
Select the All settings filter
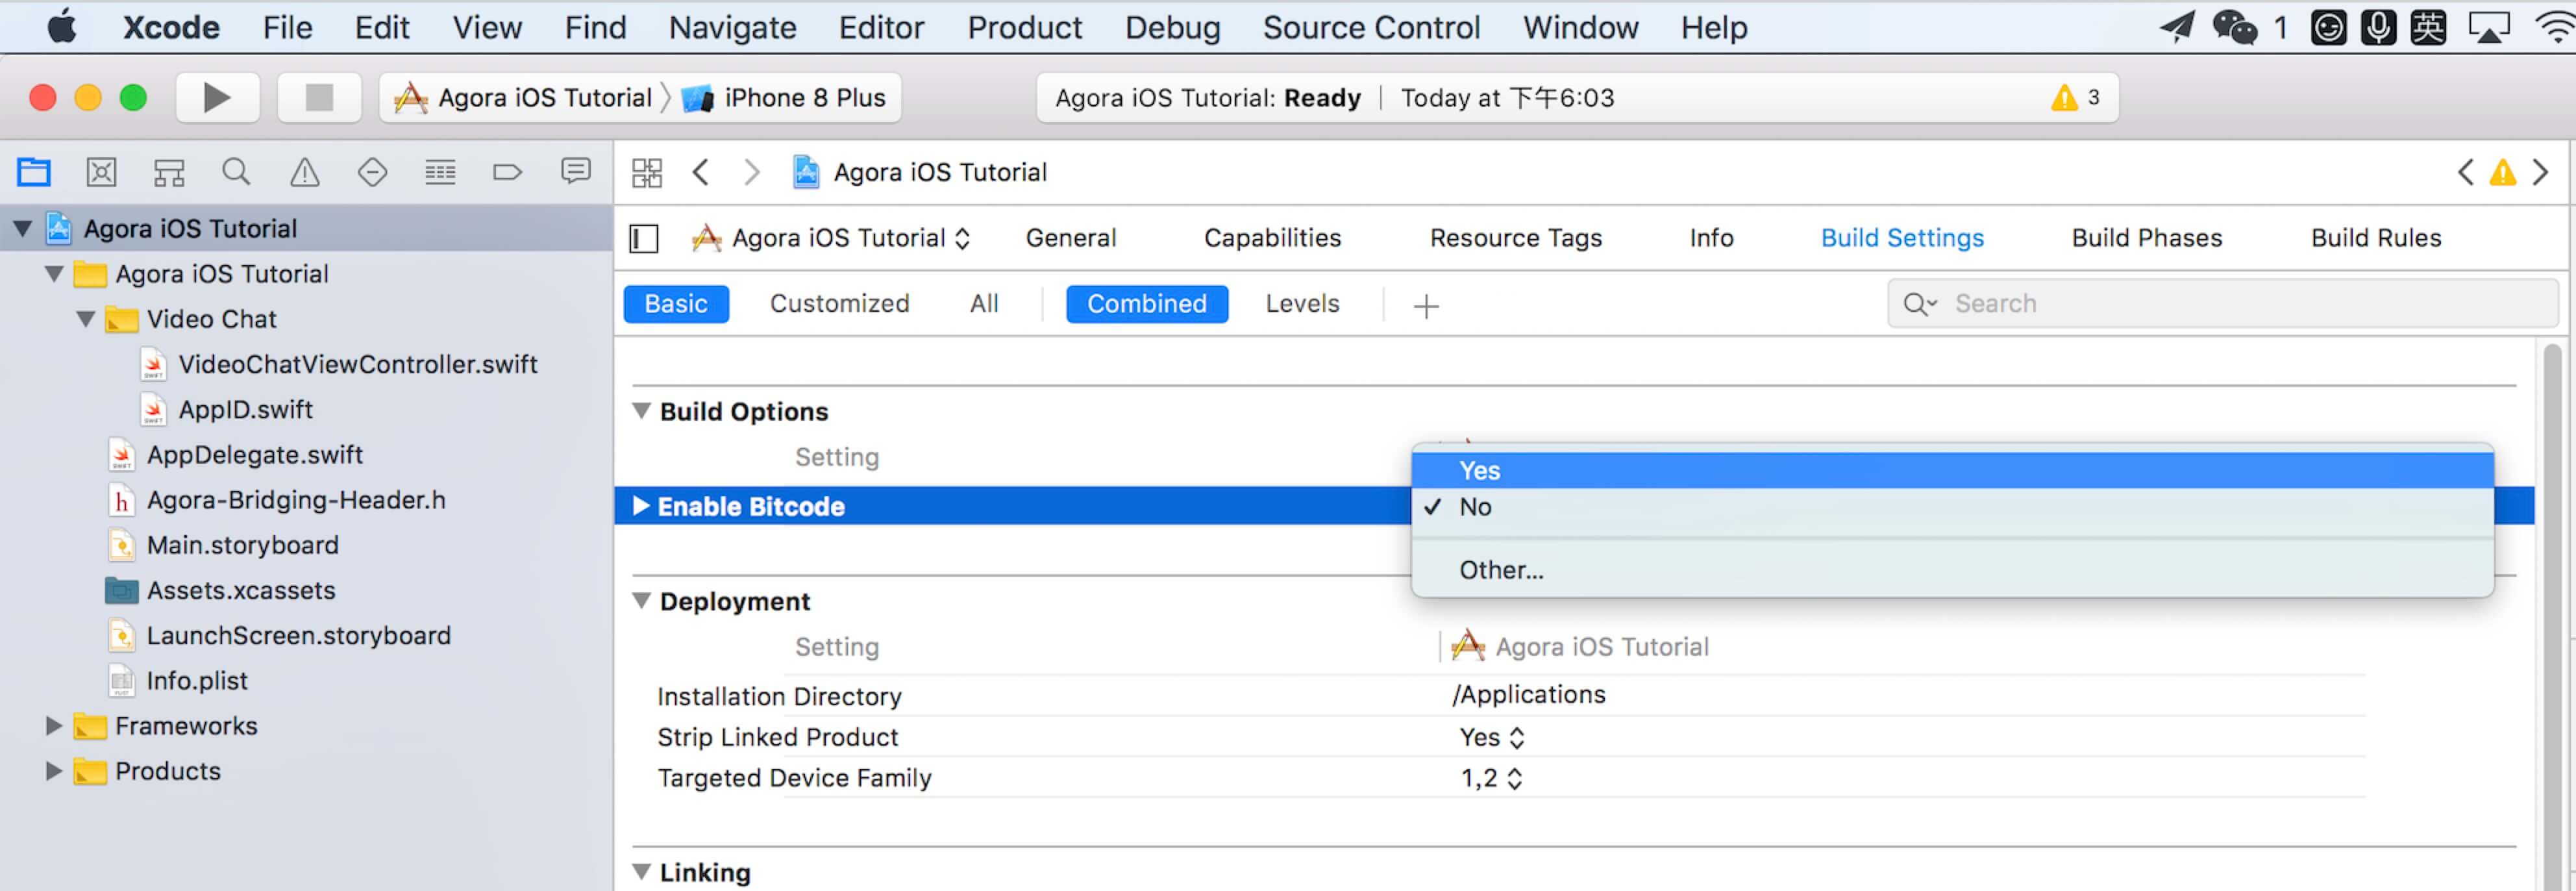point(984,304)
